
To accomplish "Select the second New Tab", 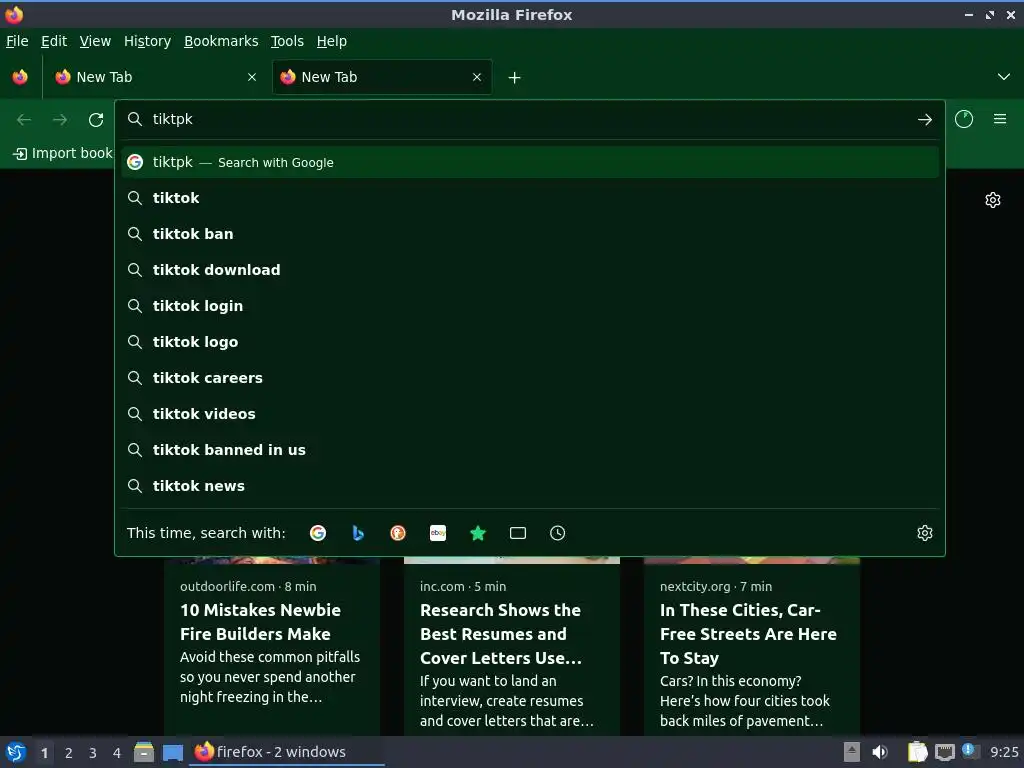I will pos(382,77).
